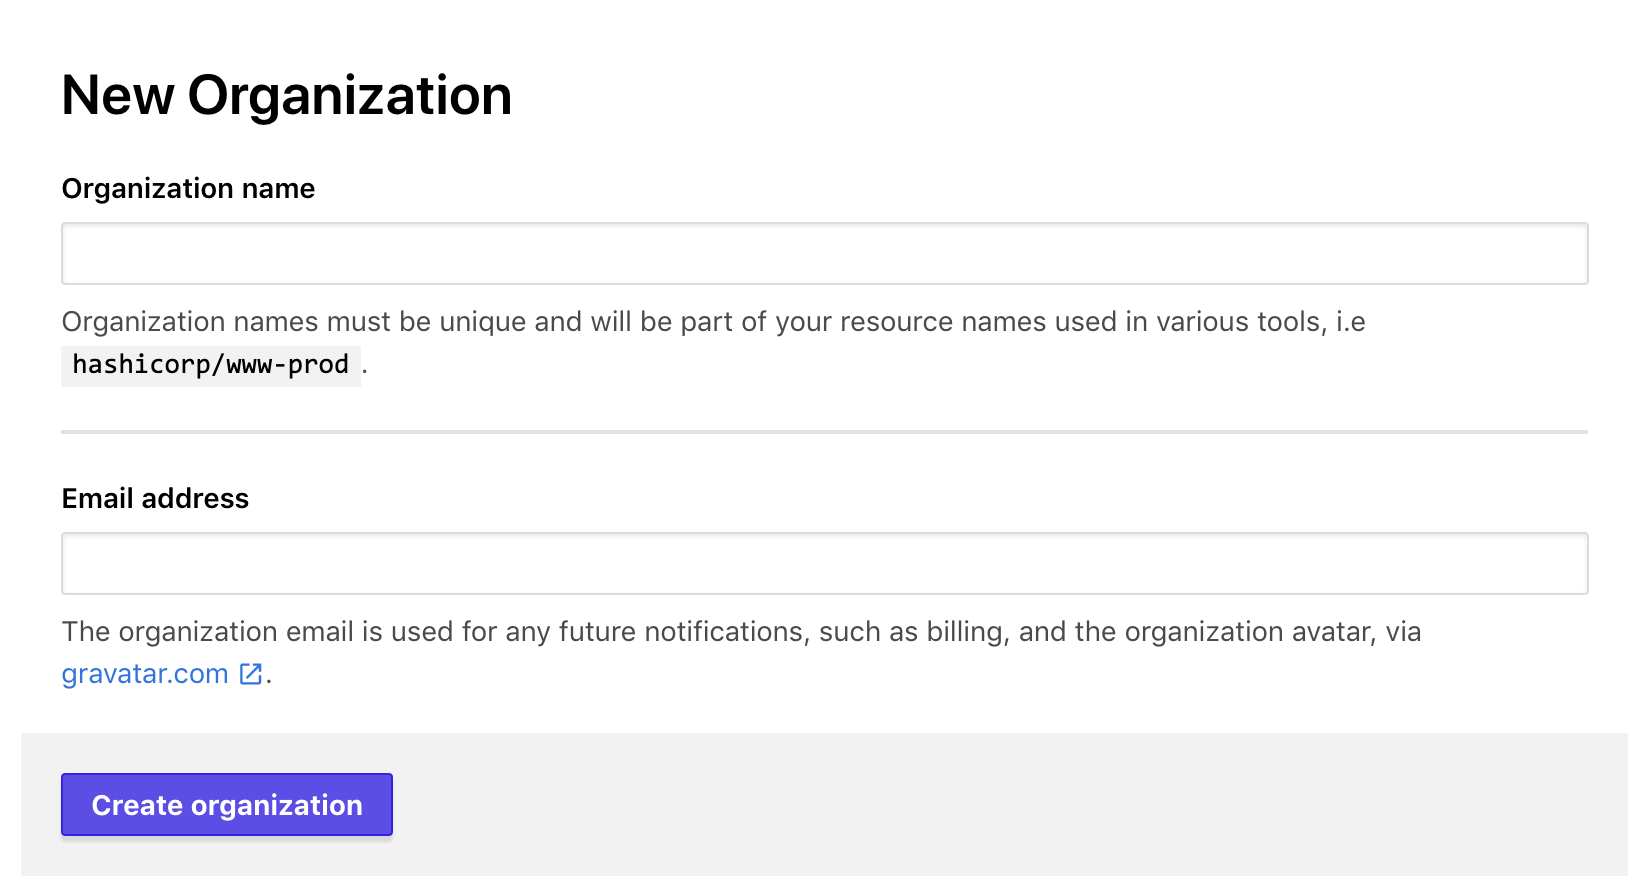The height and width of the screenshot is (896, 1649).
Task: Click the Email address field label
Action: (155, 499)
